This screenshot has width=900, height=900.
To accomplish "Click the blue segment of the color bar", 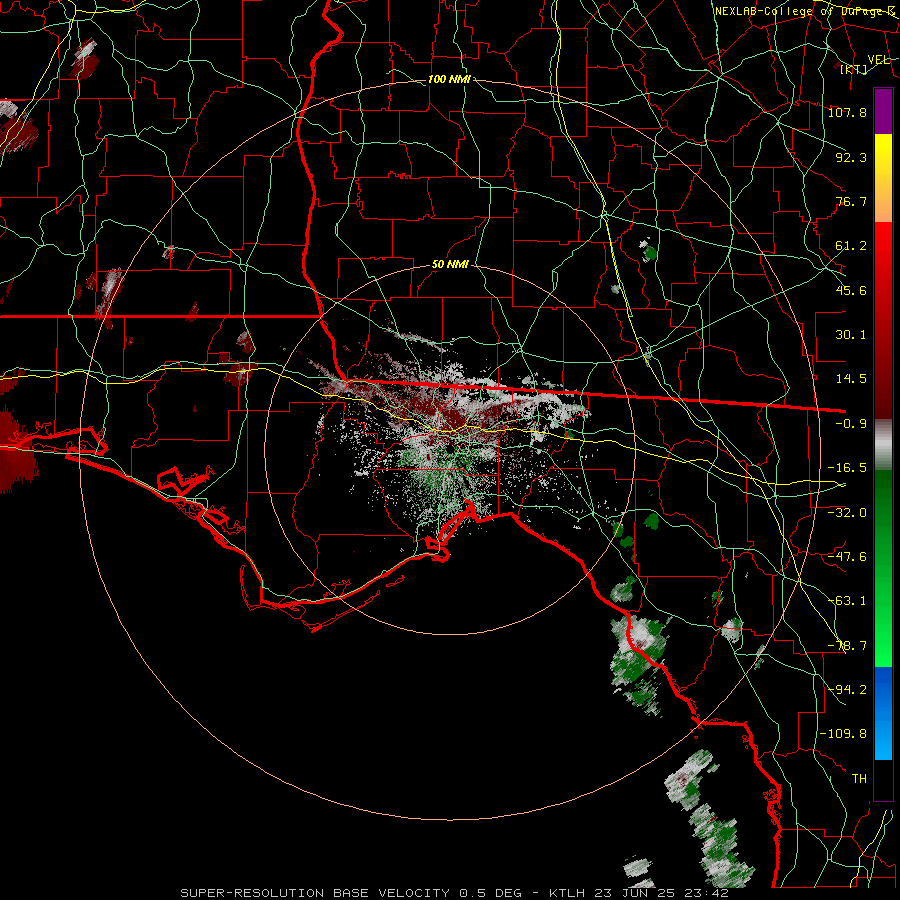I will point(883,713).
